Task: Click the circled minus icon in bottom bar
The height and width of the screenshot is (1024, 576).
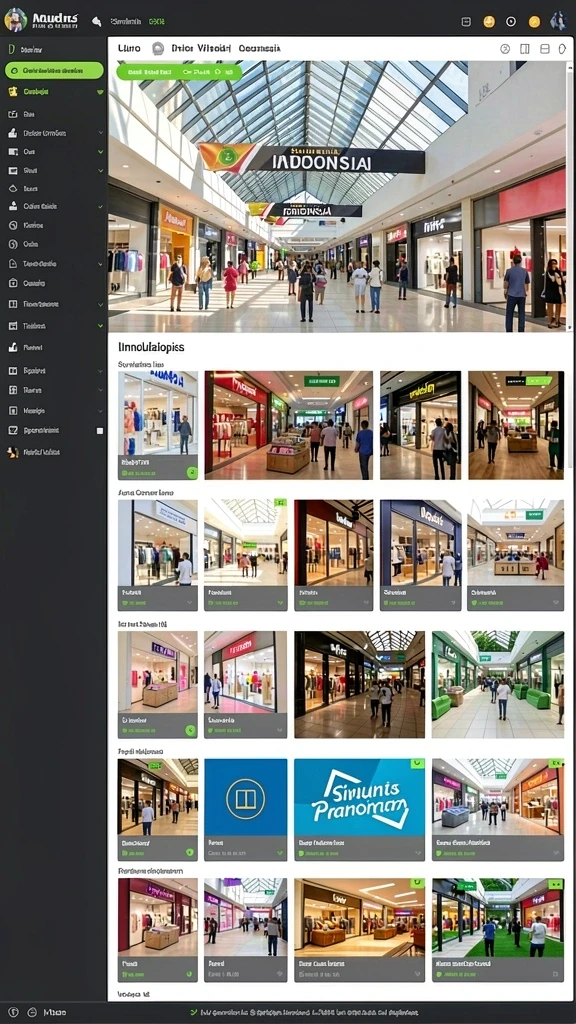Action: click(x=32, y=1012)
